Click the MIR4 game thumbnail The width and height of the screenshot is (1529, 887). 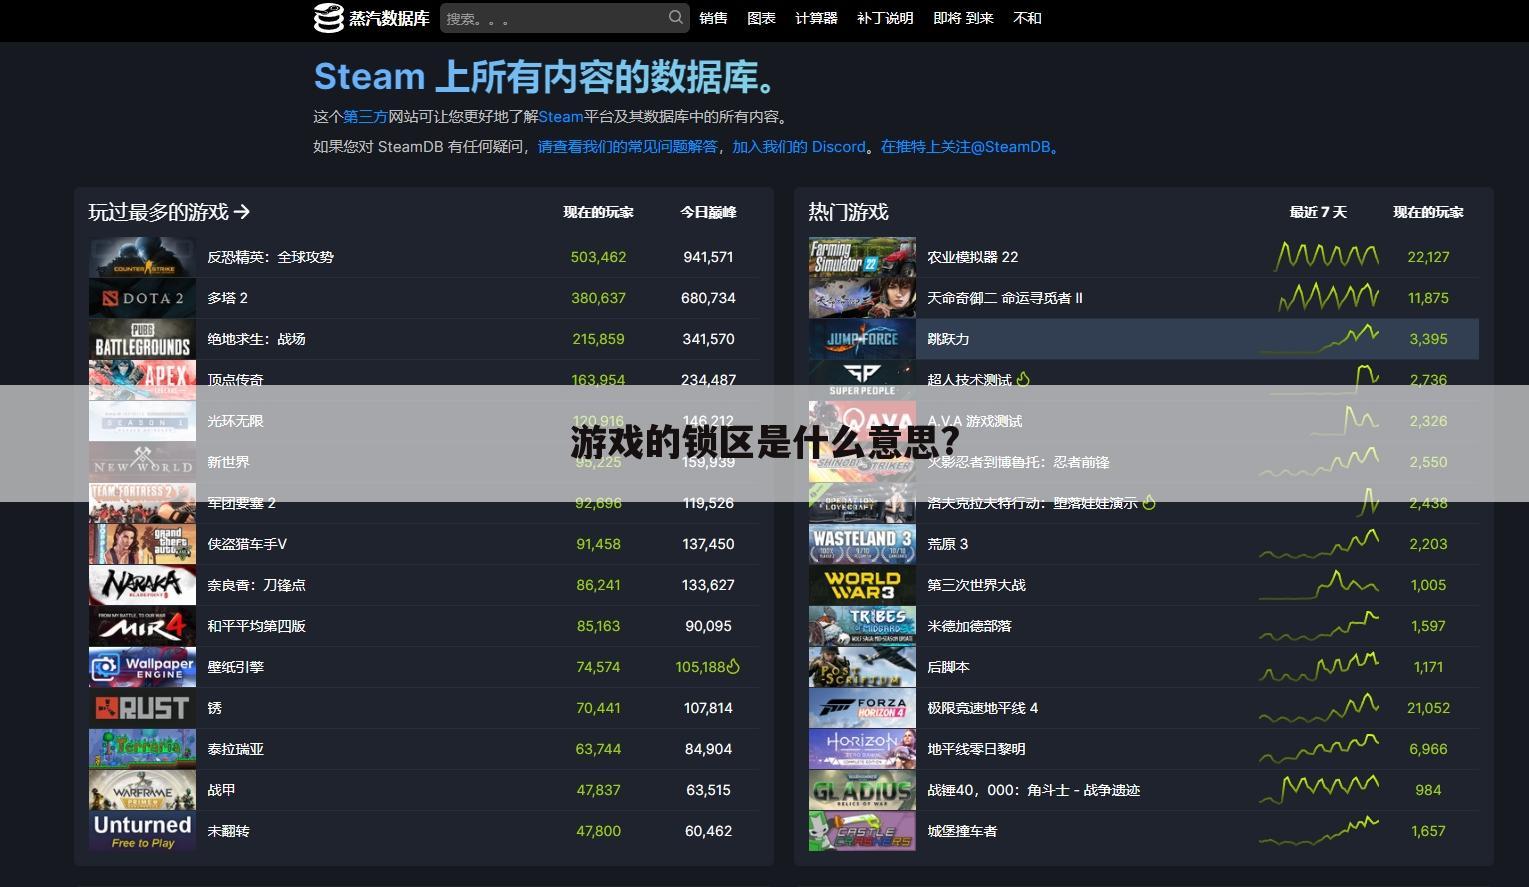coord(142,626)
